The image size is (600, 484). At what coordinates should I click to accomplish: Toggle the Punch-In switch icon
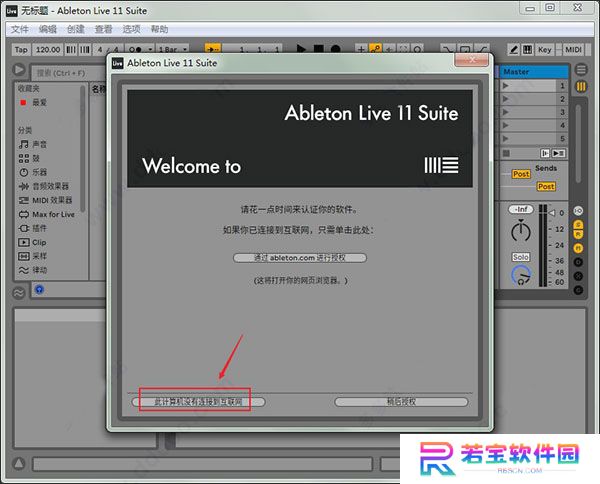(x=447, y=49)
